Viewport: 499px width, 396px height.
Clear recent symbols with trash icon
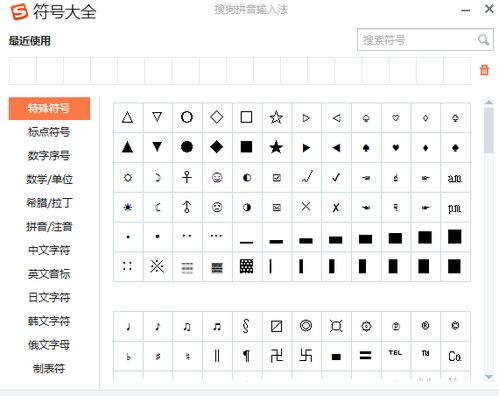tap(484, 70)
